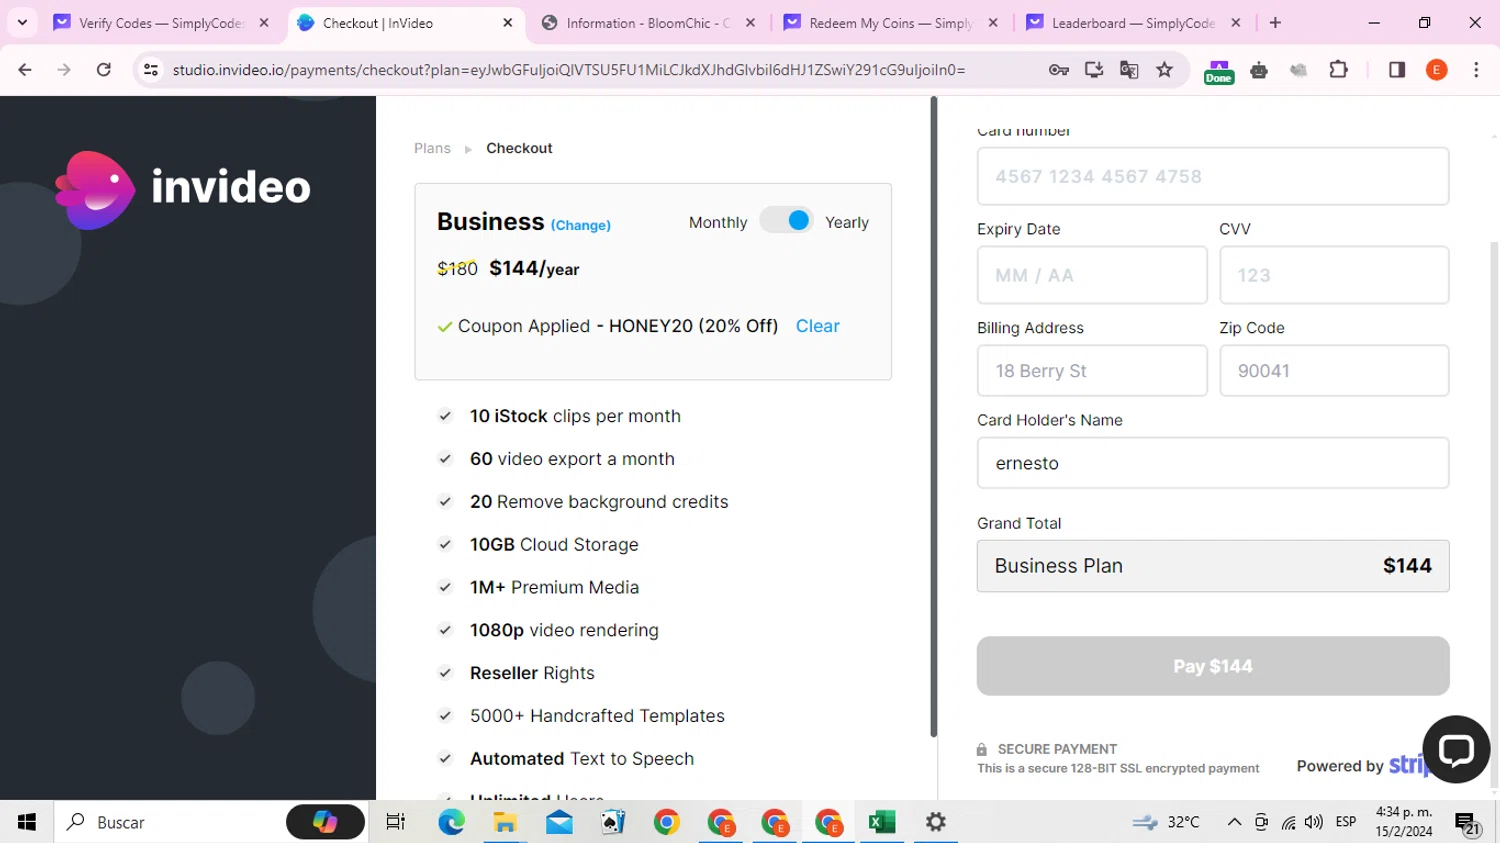Open the Extensions puzzle icon
Image resolution: width=1500 pixels, height=843 pixels.
pyautogui.click(x=1338, y=70)
